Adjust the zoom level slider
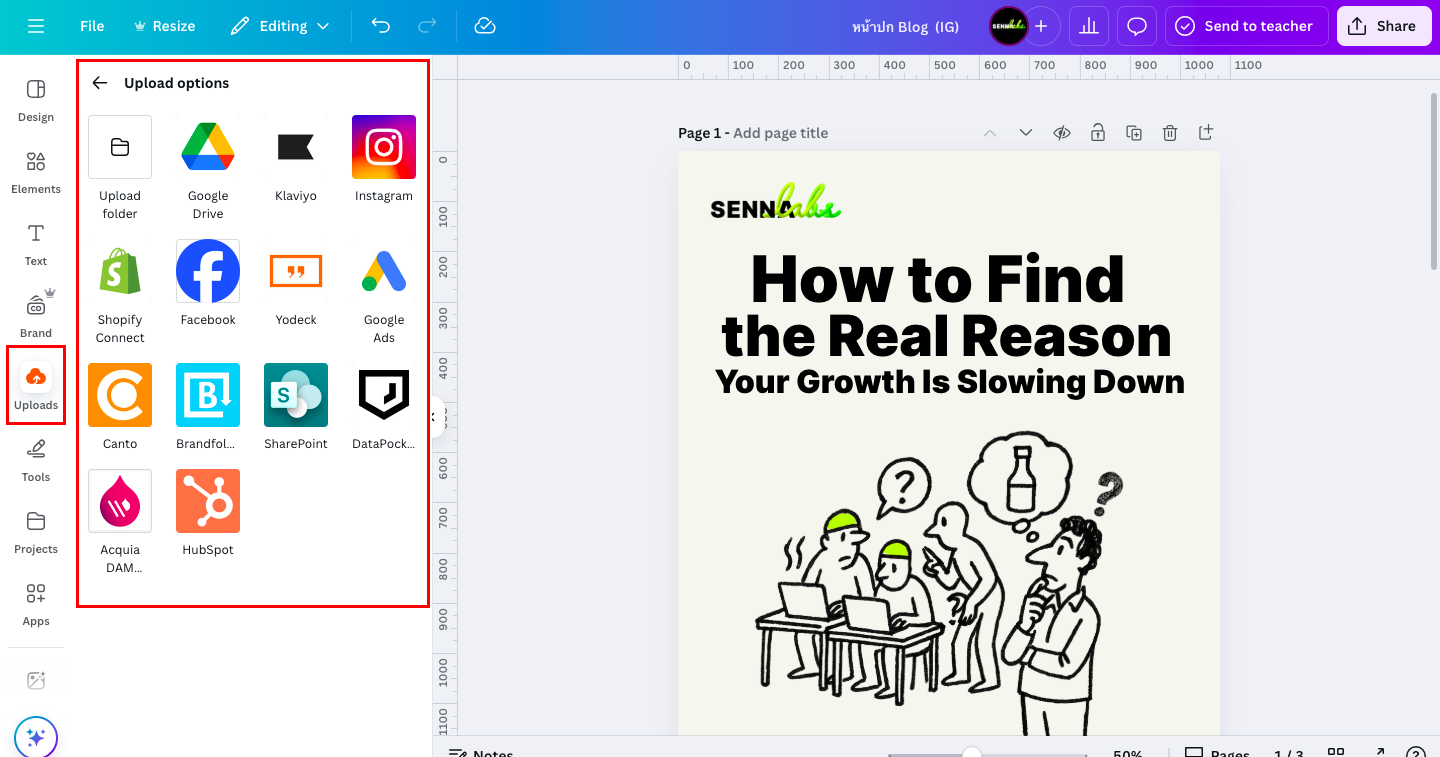This screenshot has height=757, width=1440. [971, 753]
